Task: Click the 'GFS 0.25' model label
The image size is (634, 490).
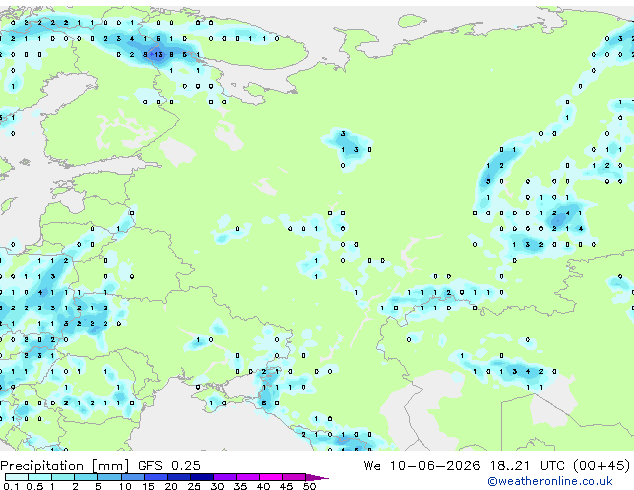Action: 169,465
